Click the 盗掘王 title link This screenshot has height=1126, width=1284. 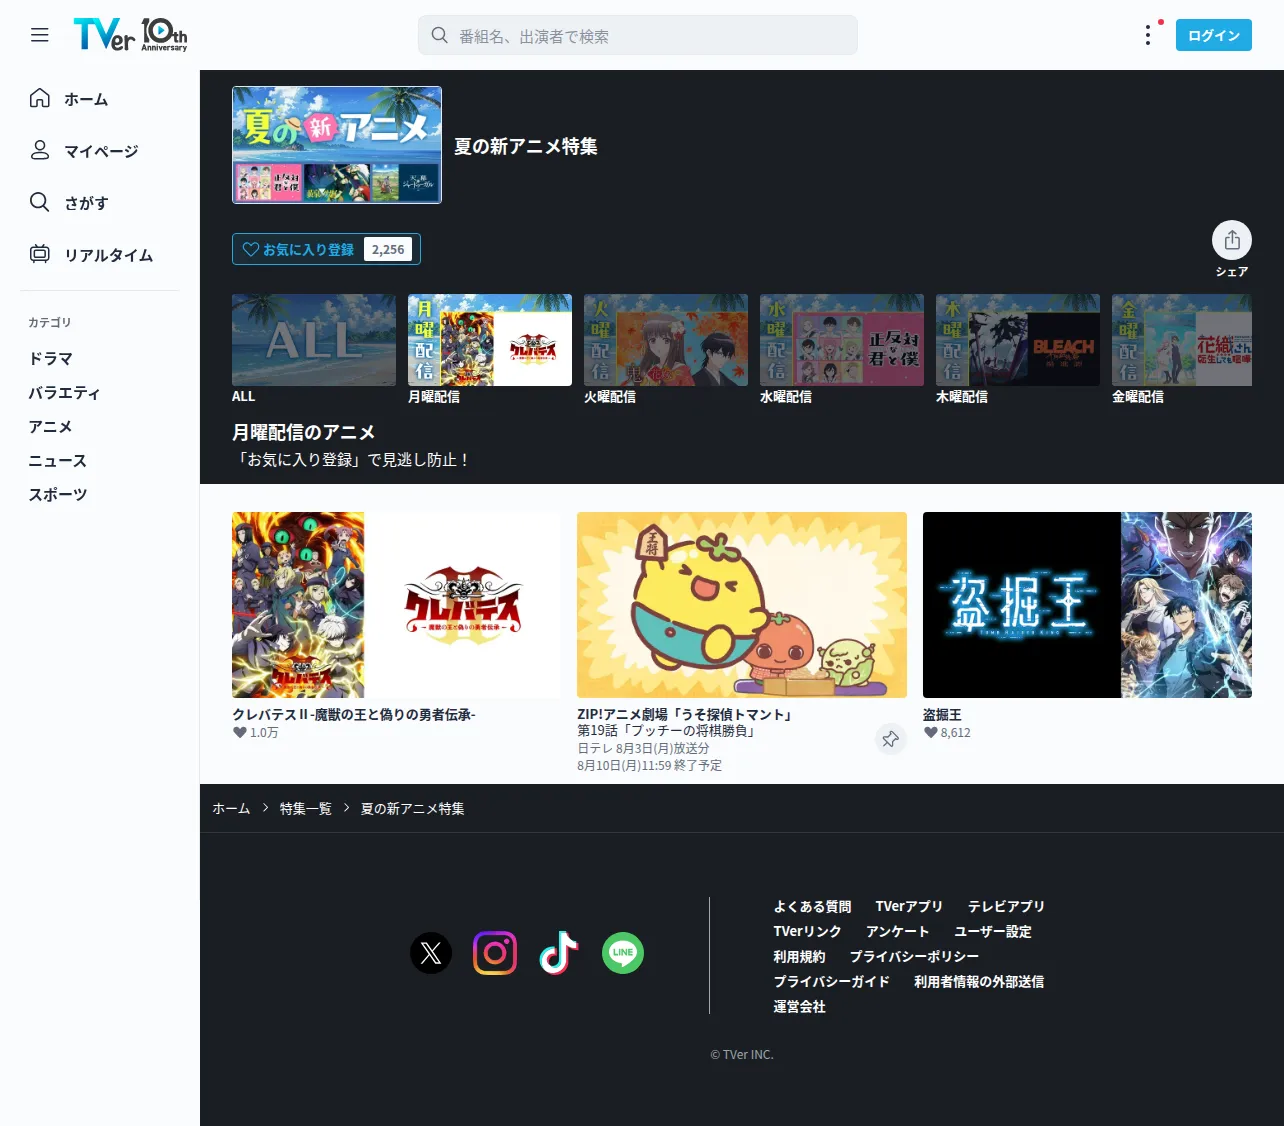942,714
